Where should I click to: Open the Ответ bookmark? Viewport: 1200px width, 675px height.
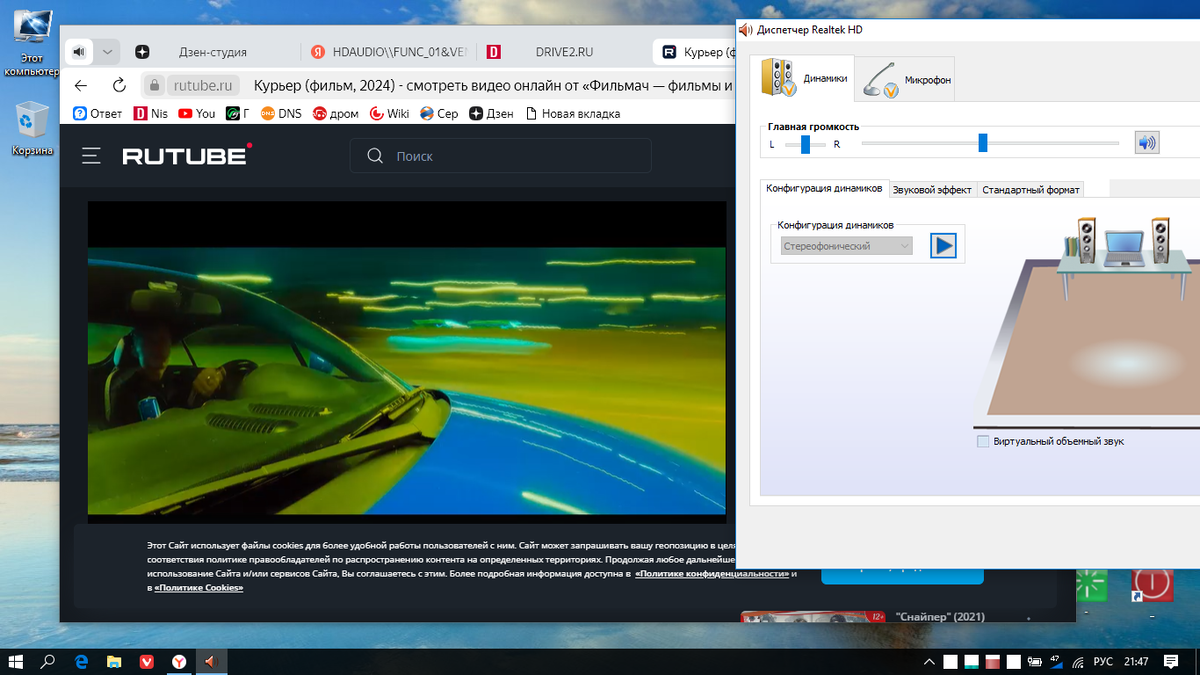tap(98, 113)
